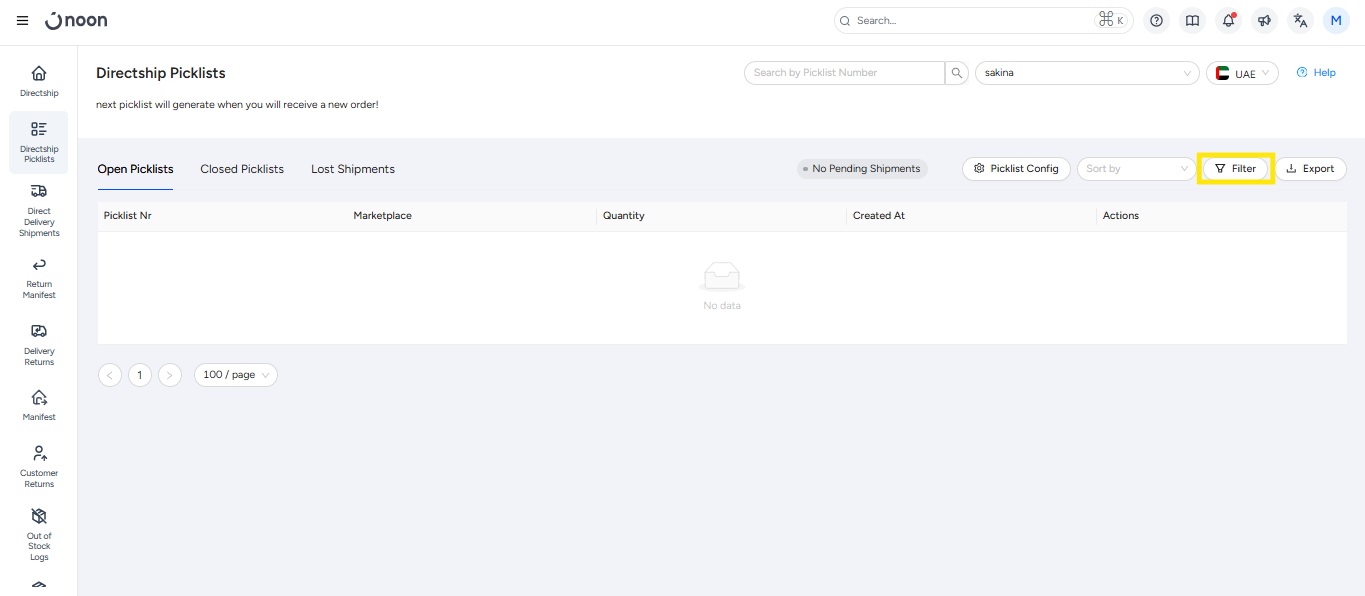Viewport: 1365px width, 596px height.
Task: Expand the sakina store dropdown
Action: click(1086, 73)
